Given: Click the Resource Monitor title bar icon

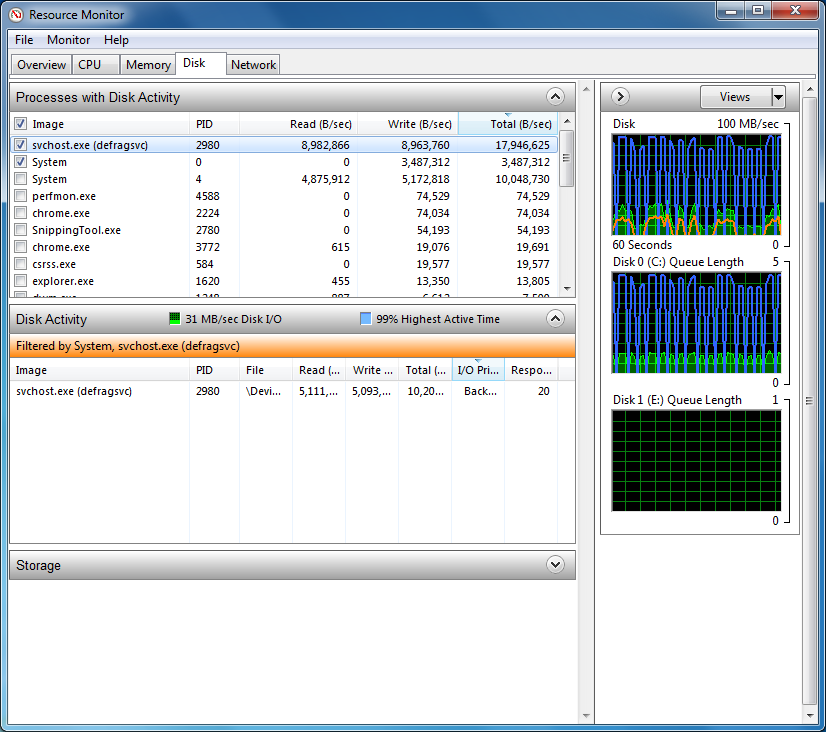Looking at the screenshot, I should pyautogui.click(x=15, y=15).
